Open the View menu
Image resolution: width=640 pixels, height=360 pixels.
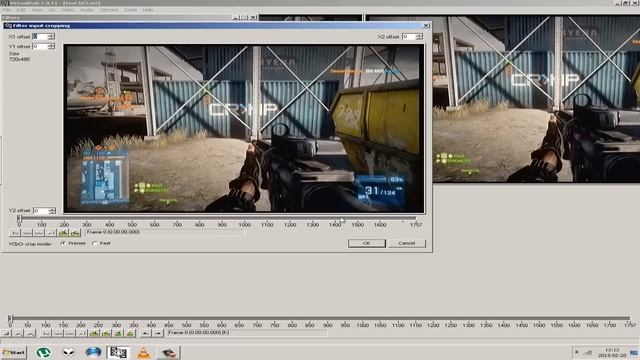tap(37, 10)
